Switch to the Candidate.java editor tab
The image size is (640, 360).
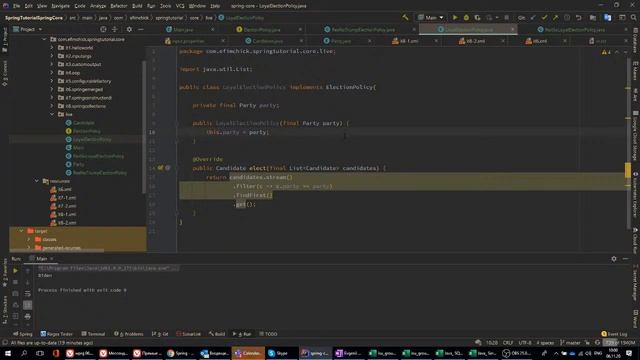point(268,41)
